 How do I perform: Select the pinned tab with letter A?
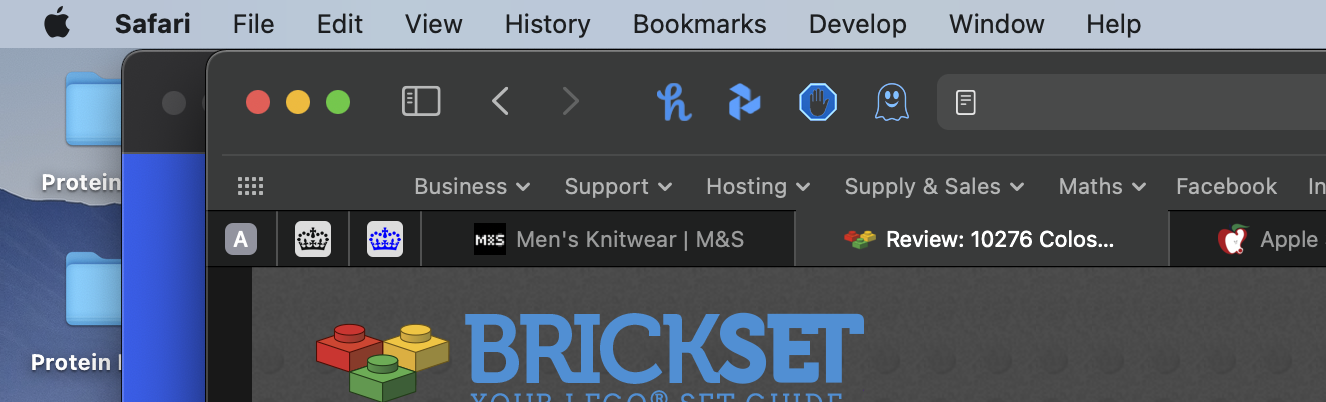(241, 239)
